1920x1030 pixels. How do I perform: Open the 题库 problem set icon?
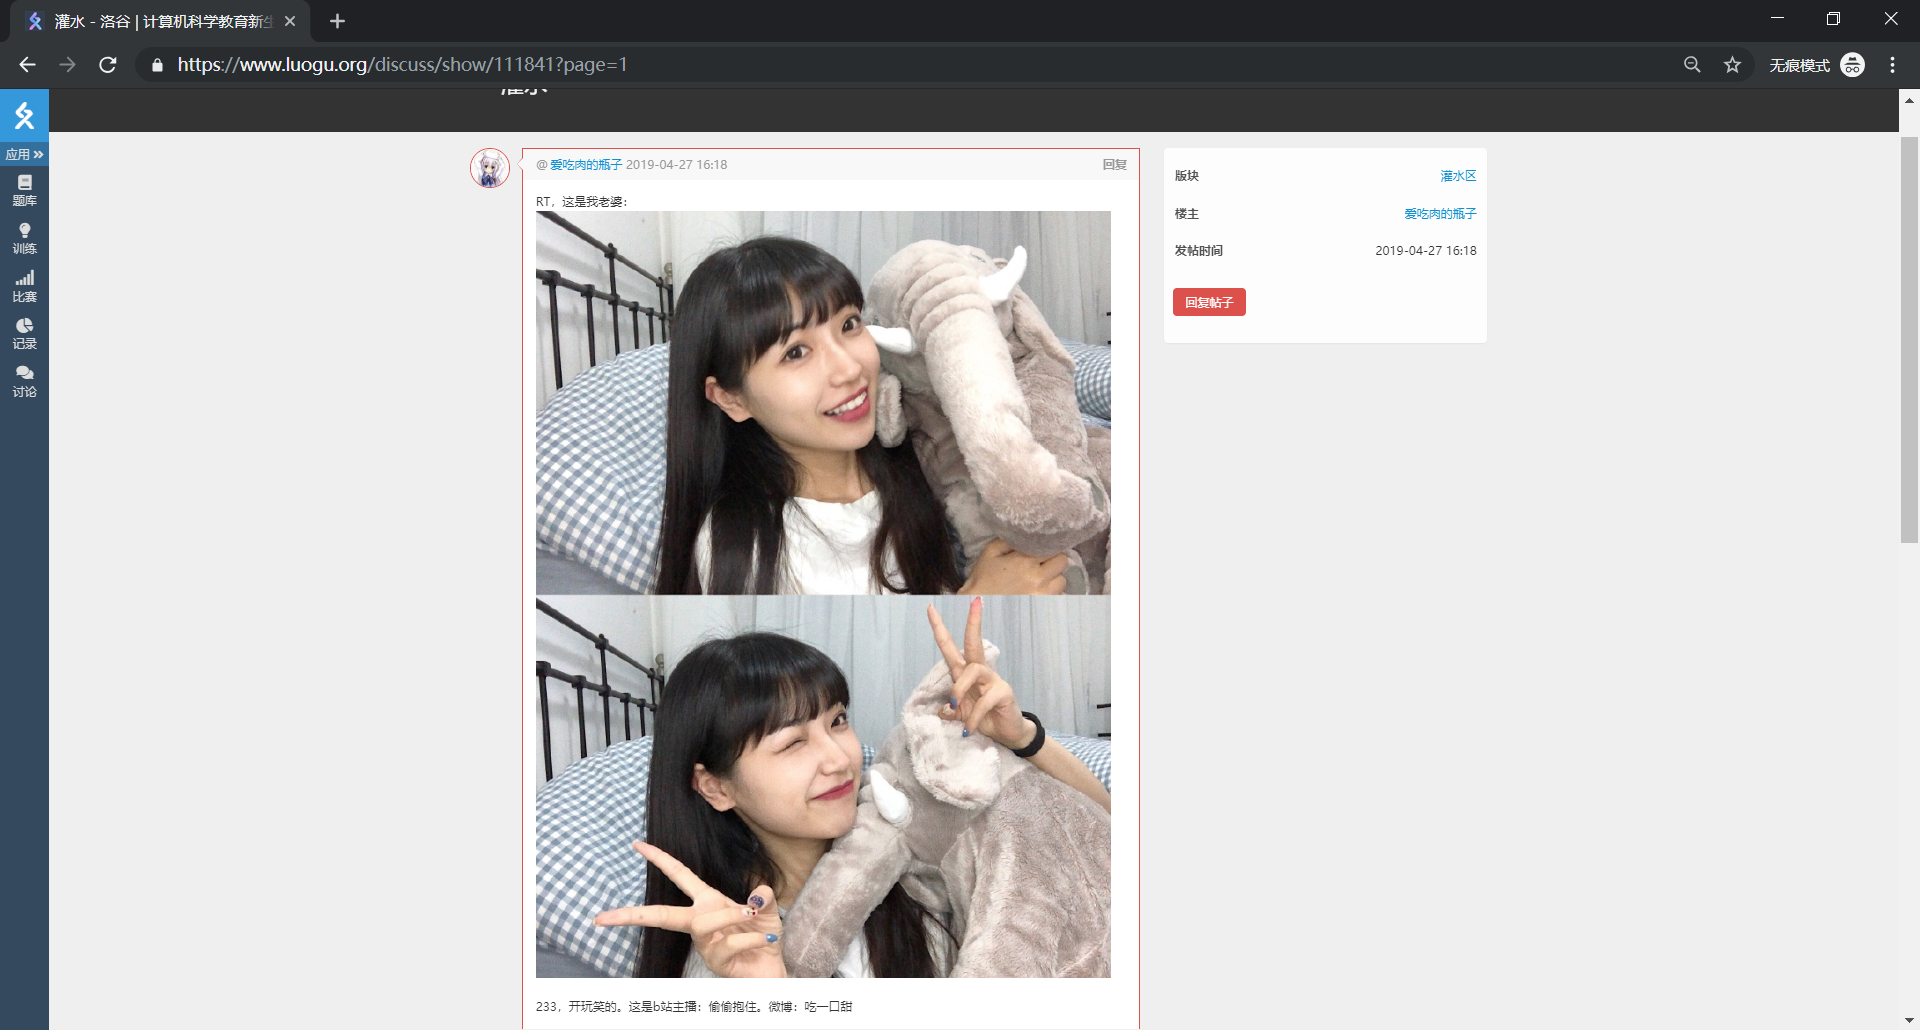coord(24,190)
